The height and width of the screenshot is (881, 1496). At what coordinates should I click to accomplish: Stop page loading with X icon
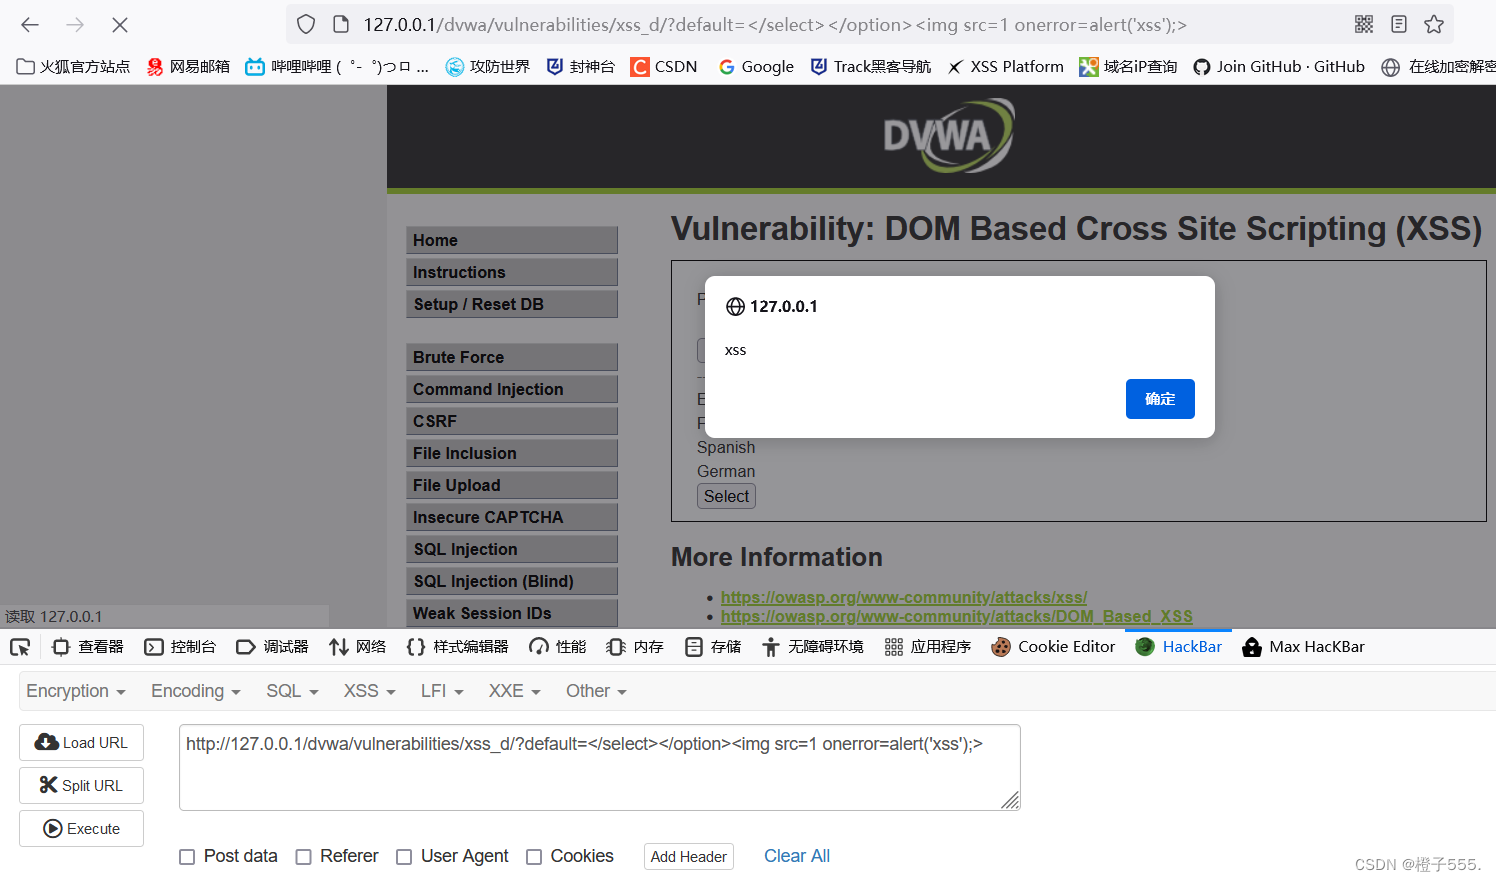tap(120, 25)
